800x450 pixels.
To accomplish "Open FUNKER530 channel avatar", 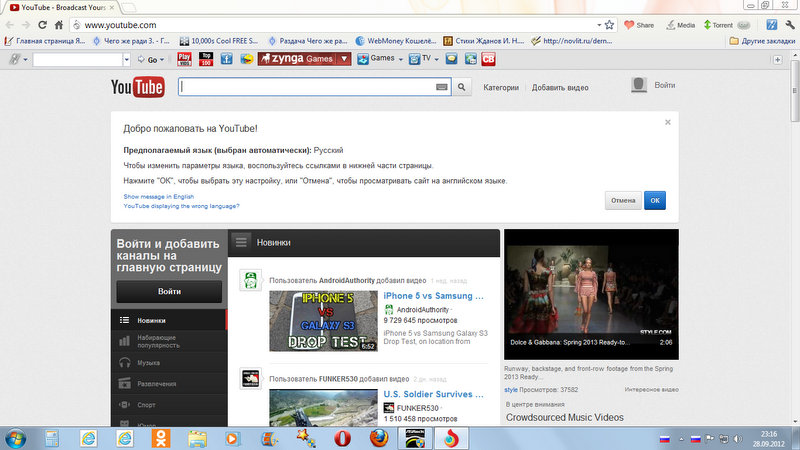I will point(251,379).
